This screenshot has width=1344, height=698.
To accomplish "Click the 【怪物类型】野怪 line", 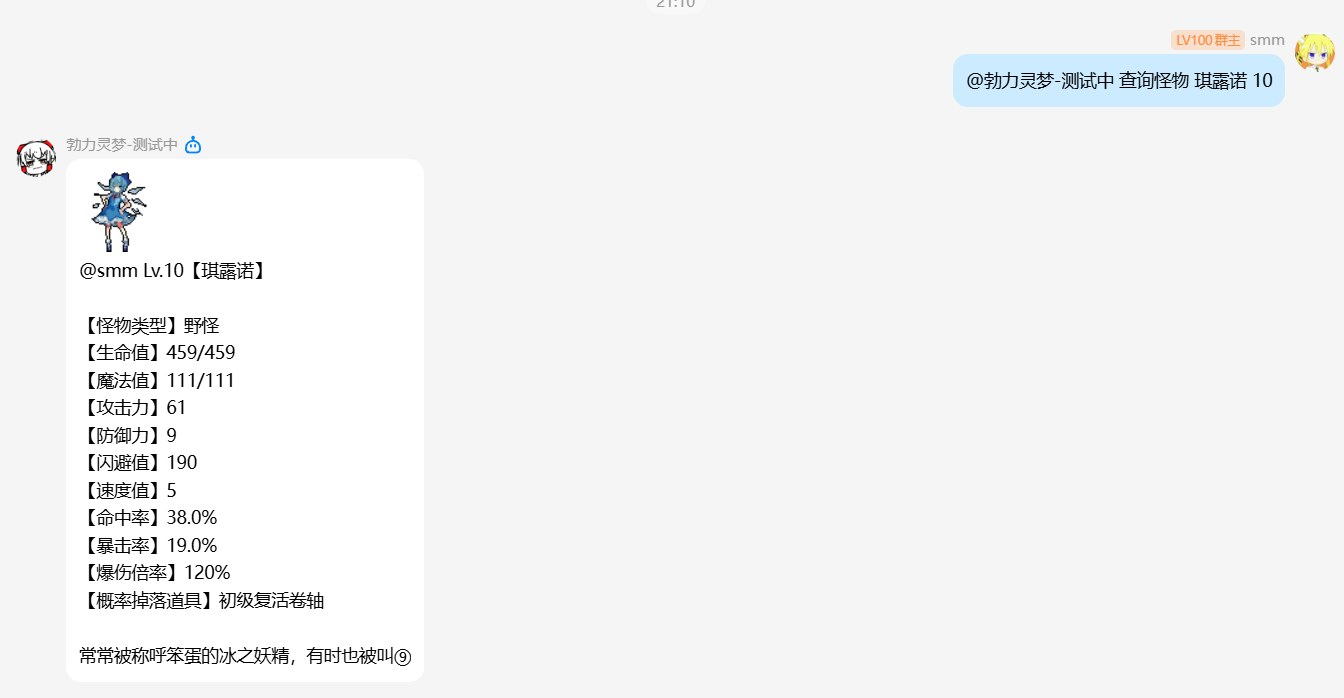I will 150,326.
